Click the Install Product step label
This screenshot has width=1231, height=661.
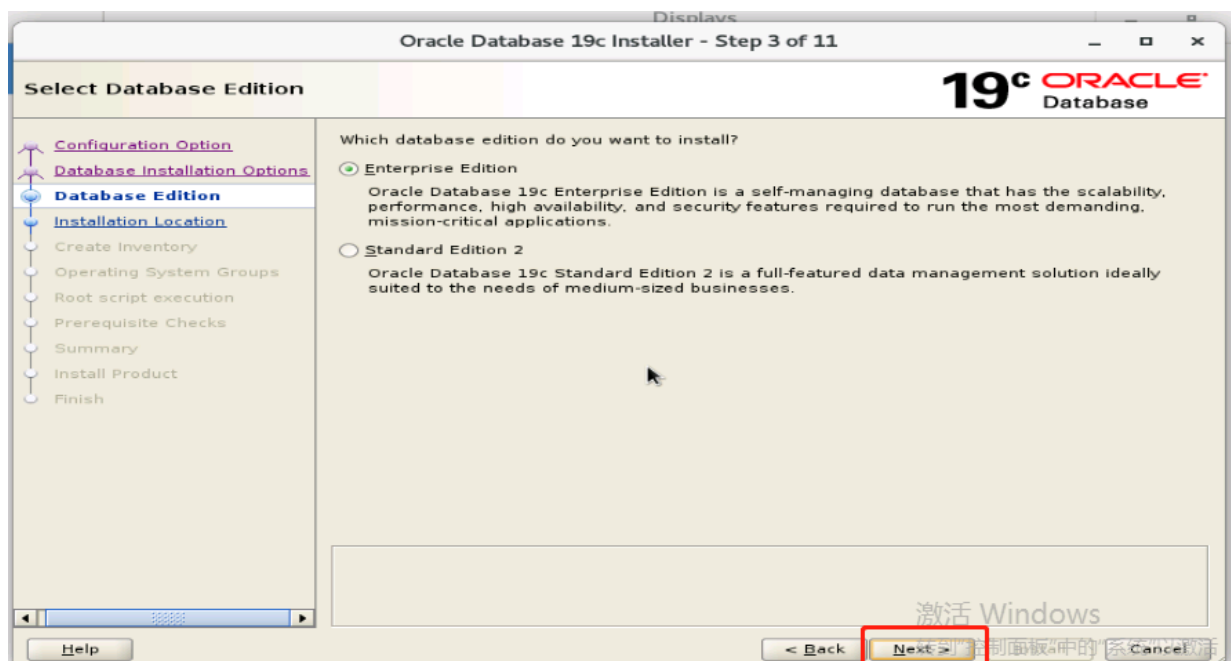116,374
